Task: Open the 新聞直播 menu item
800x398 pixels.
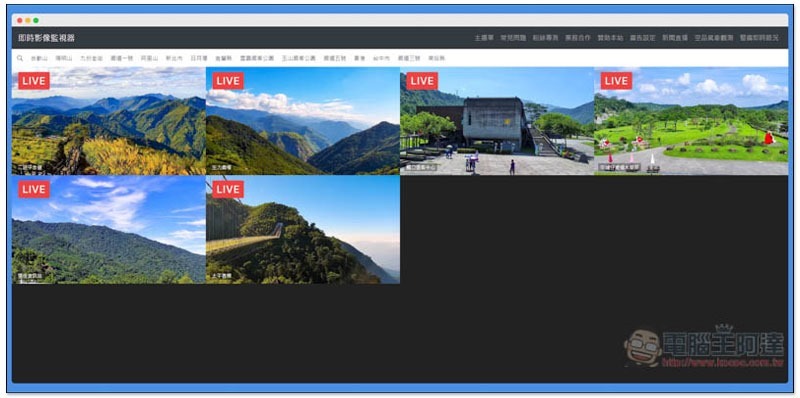Action: [x=675, y=38]
